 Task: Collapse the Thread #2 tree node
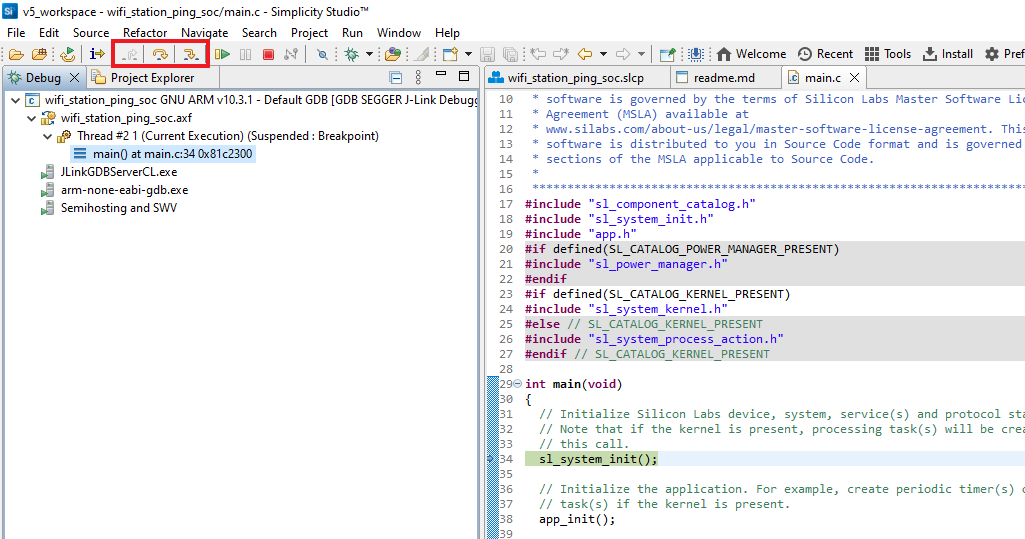(47, 136)
